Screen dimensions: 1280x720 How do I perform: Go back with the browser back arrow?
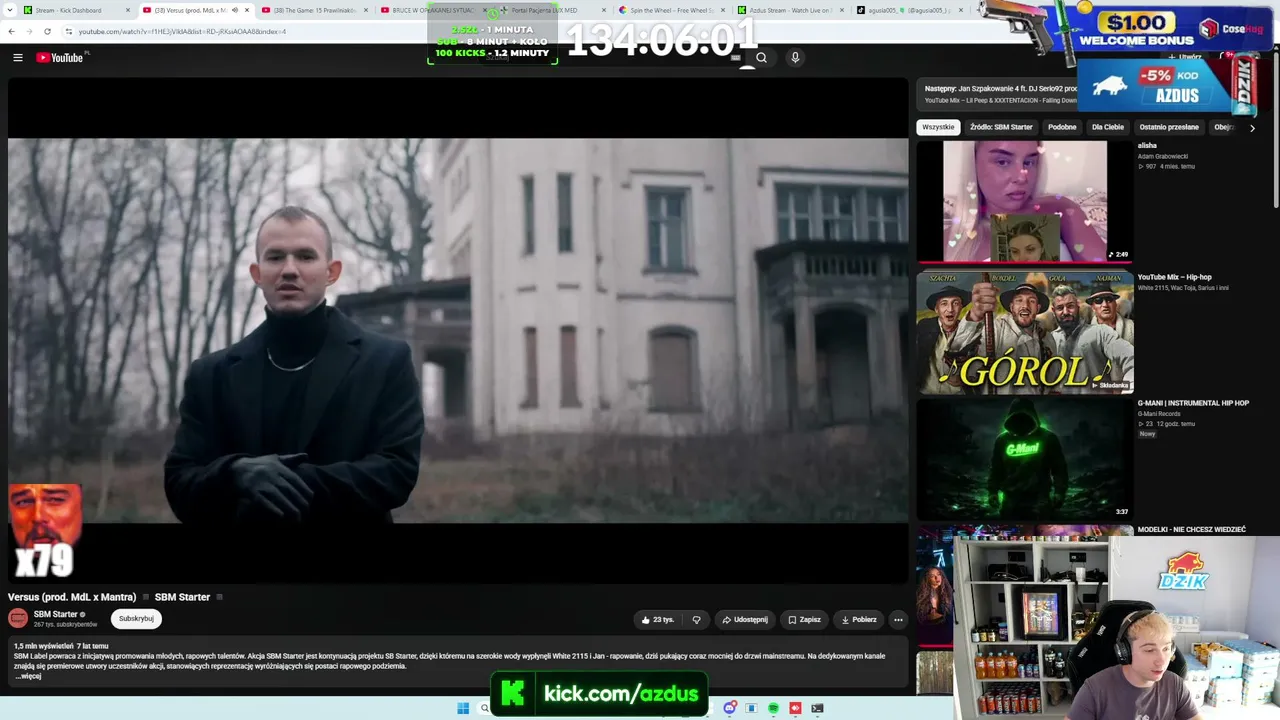(11, 31)
